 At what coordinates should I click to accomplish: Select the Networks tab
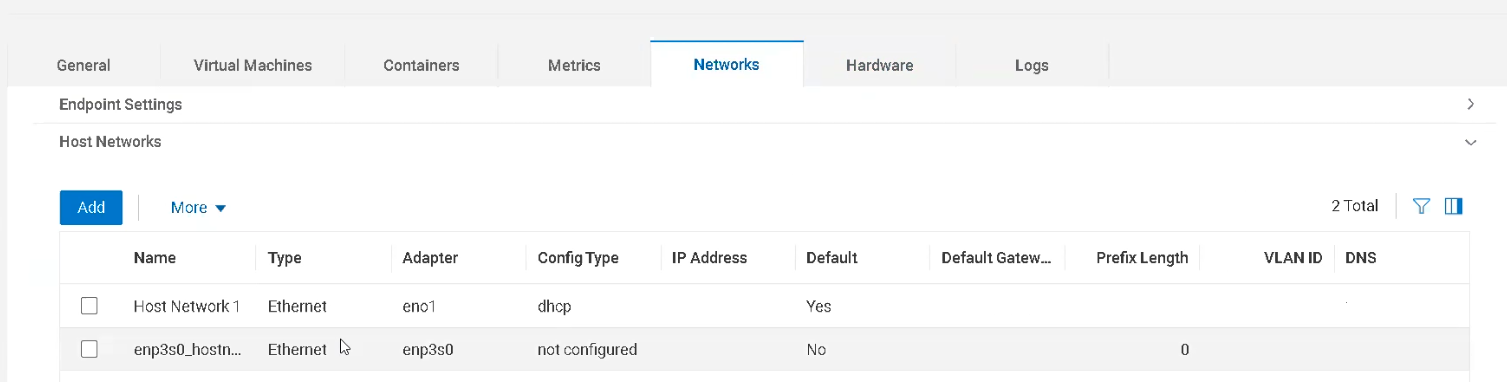727,64
